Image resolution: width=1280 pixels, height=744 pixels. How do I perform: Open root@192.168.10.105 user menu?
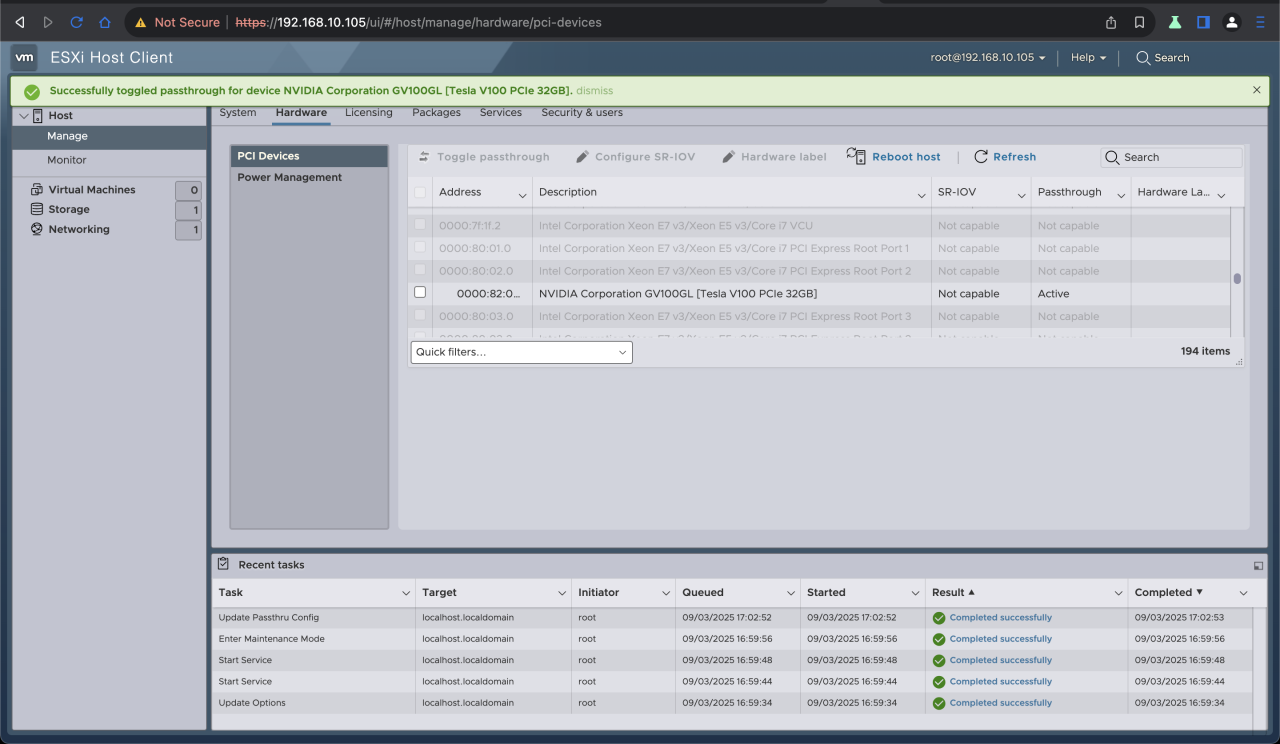988,58
